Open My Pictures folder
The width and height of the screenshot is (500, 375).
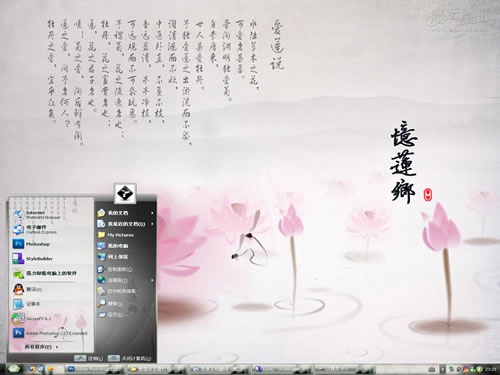point(126,235)
